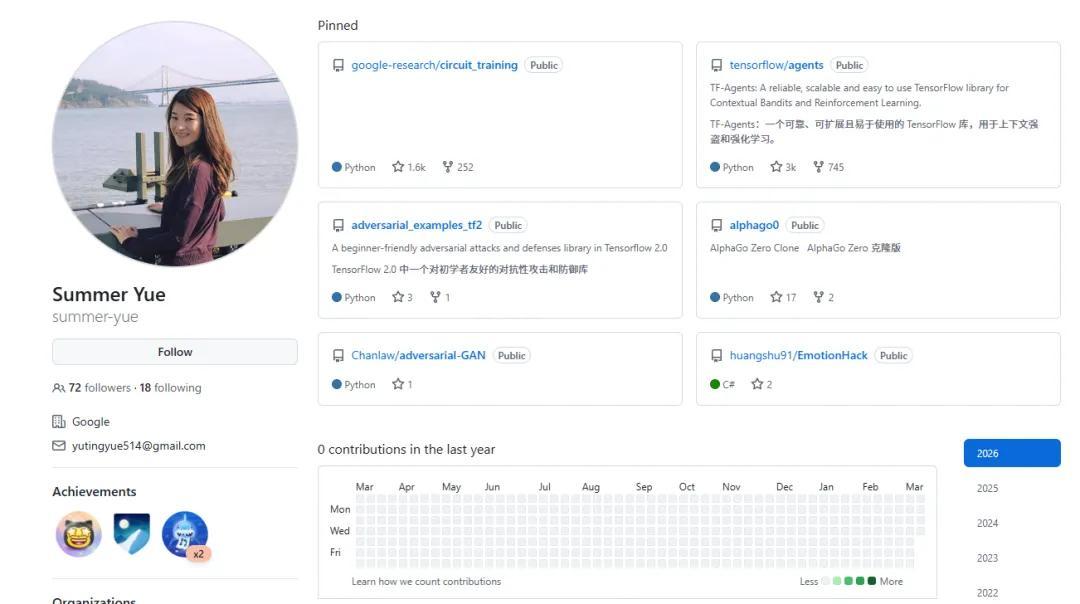Select the 2023 contributions year
1080x604 pixels.
988,558
